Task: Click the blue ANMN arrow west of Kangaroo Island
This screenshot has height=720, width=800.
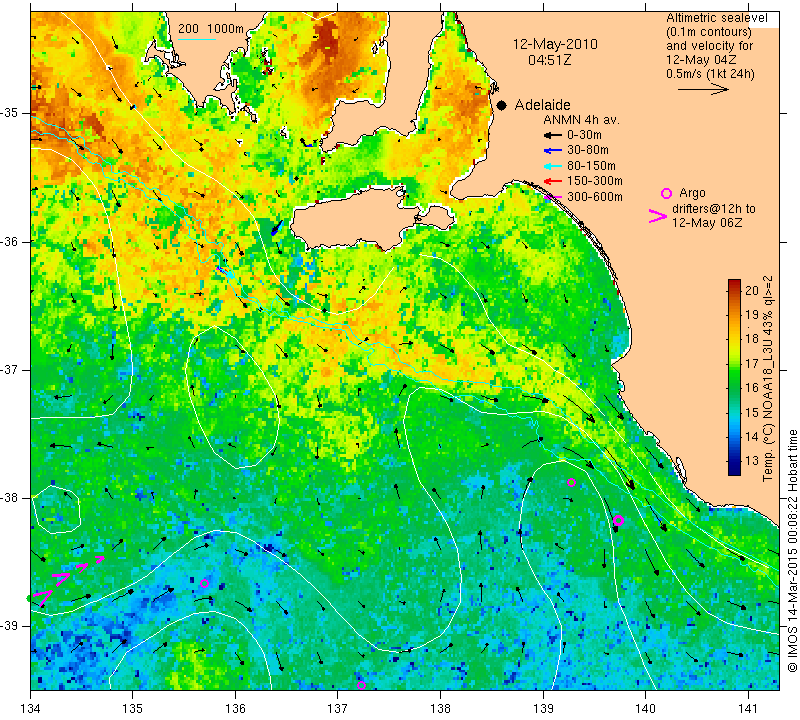Action: pyautogui.click(x=277, y=228)
